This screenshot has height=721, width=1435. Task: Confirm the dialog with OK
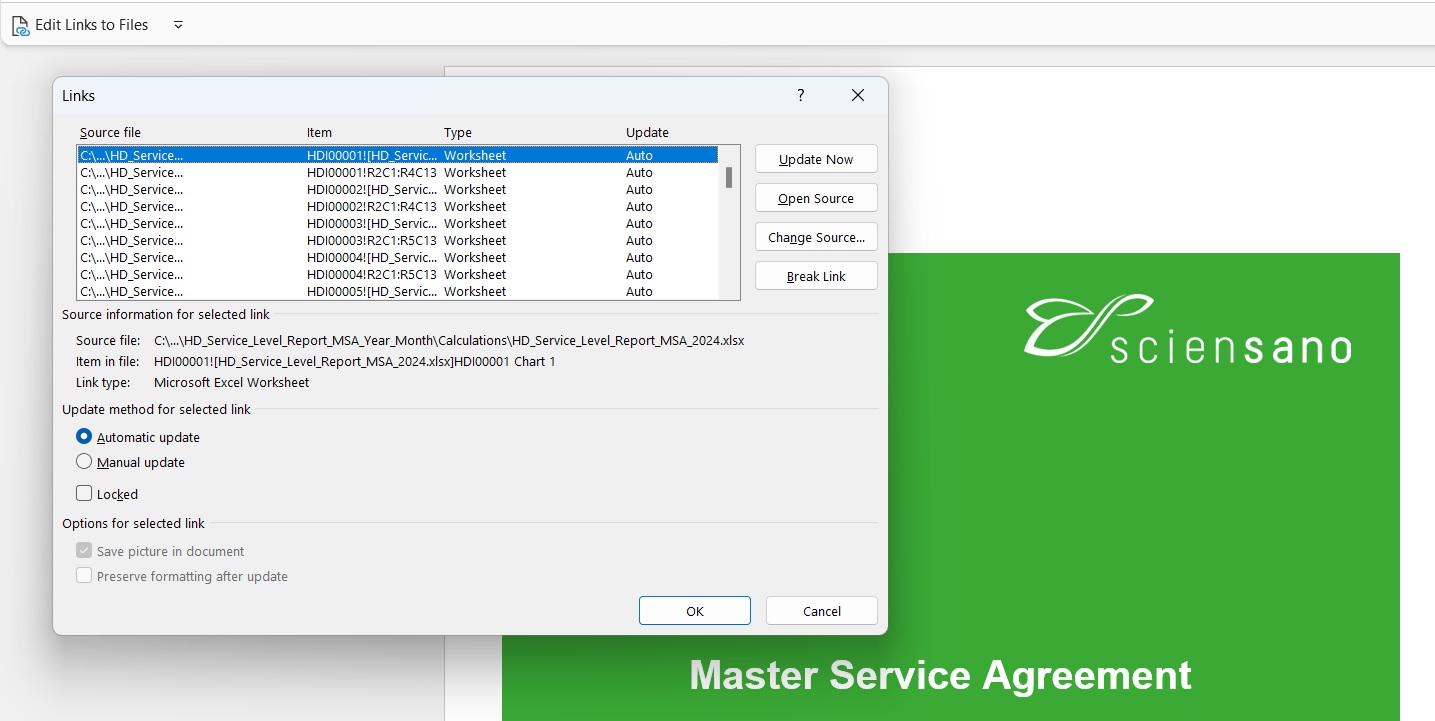pos(694,611)
